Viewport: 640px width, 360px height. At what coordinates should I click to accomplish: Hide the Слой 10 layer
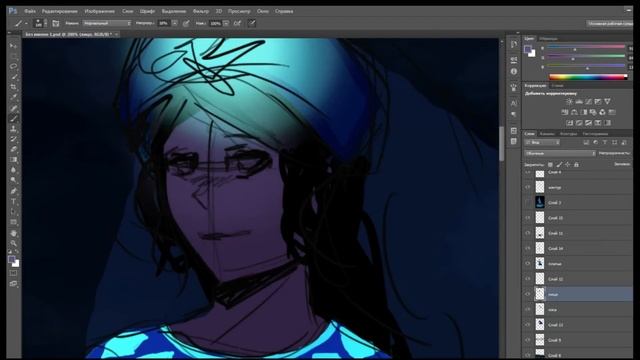coord(527,218)
